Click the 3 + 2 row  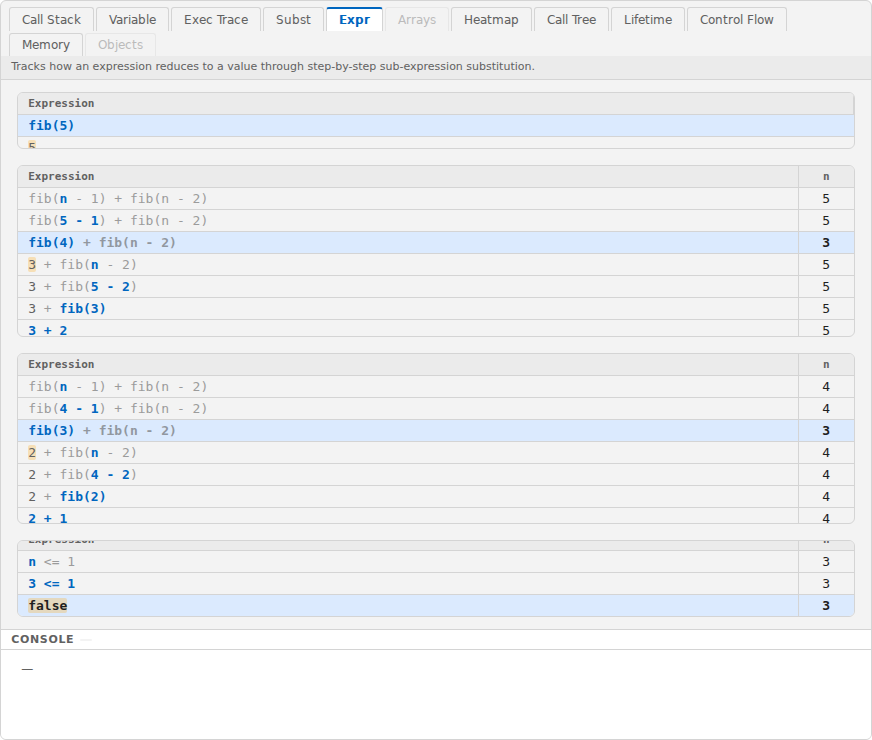[x=435, y=329]
